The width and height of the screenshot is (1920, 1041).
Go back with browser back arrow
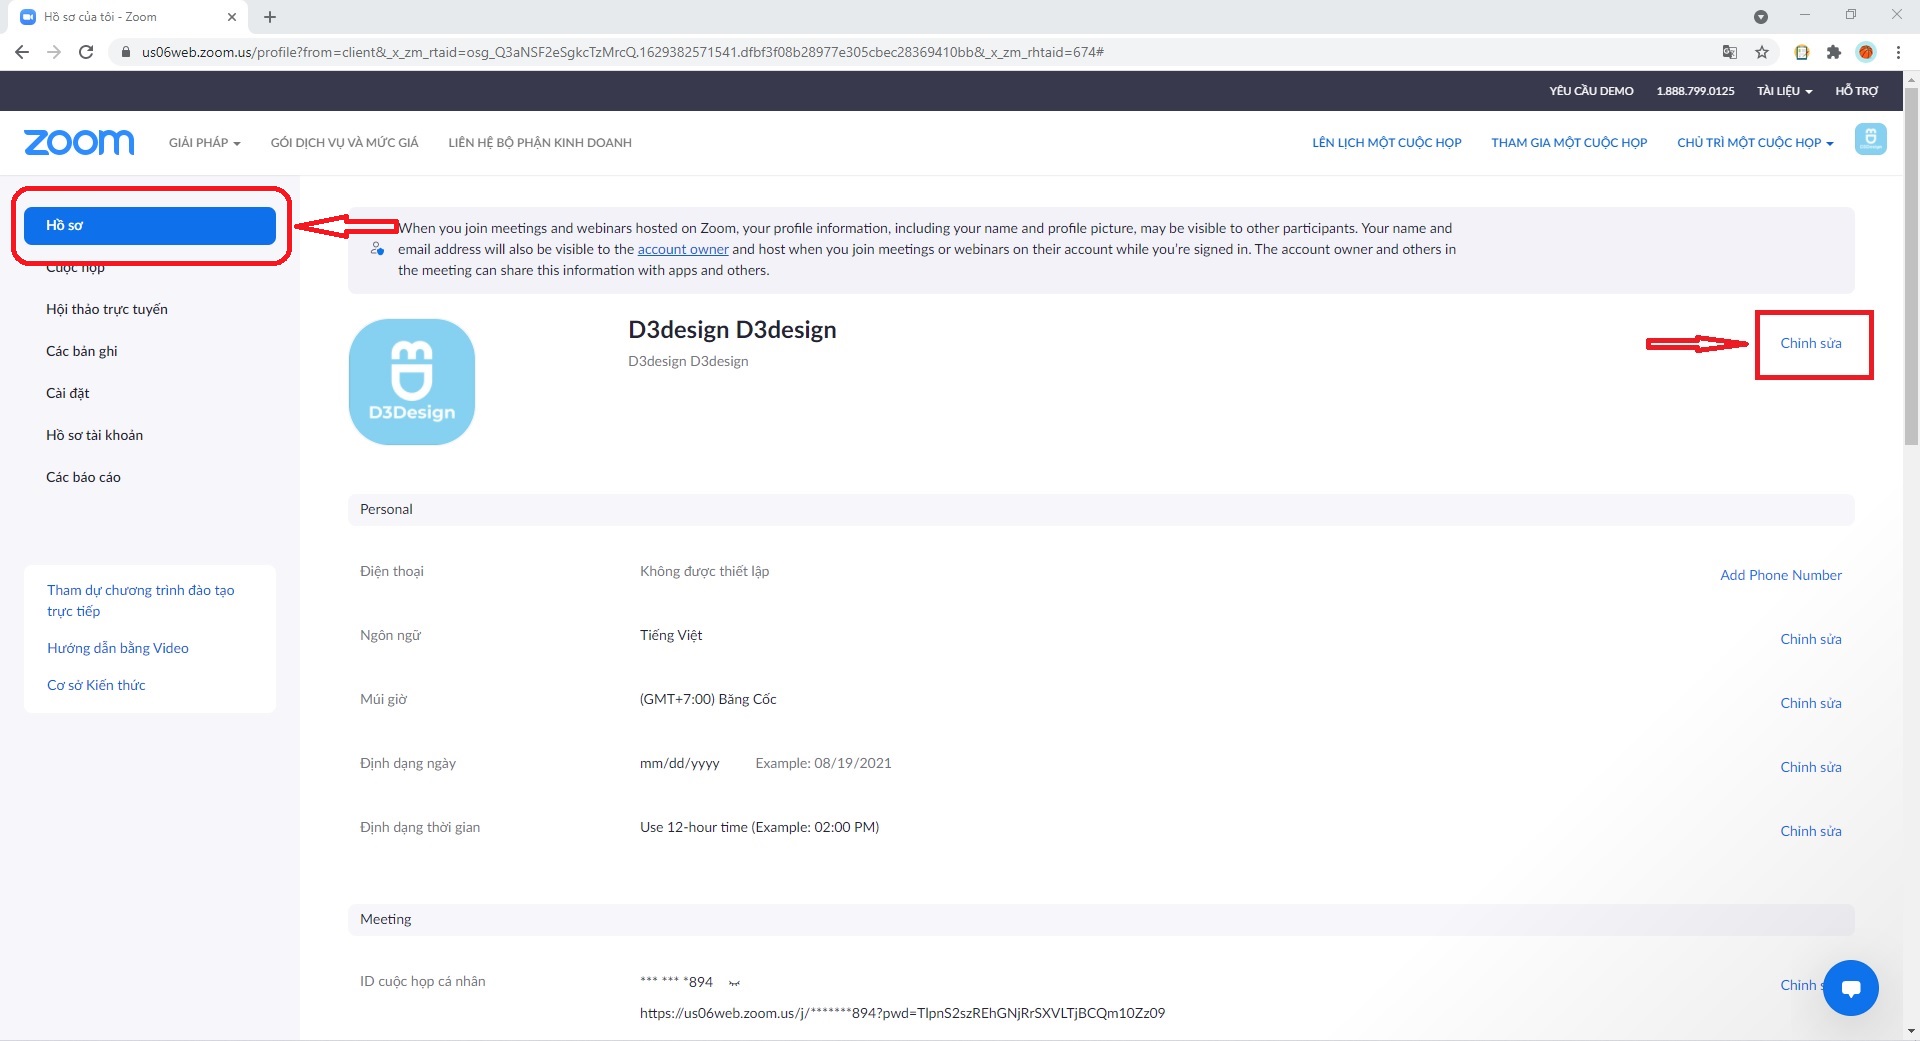click(22, 52)
